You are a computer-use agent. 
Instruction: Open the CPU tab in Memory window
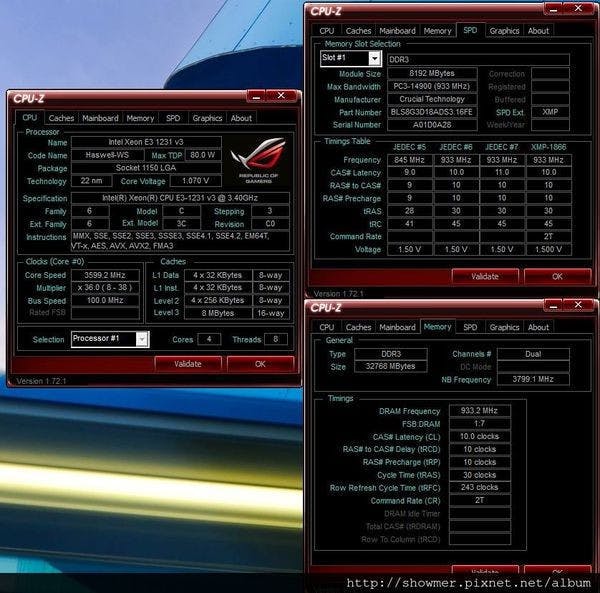(327, 327)
